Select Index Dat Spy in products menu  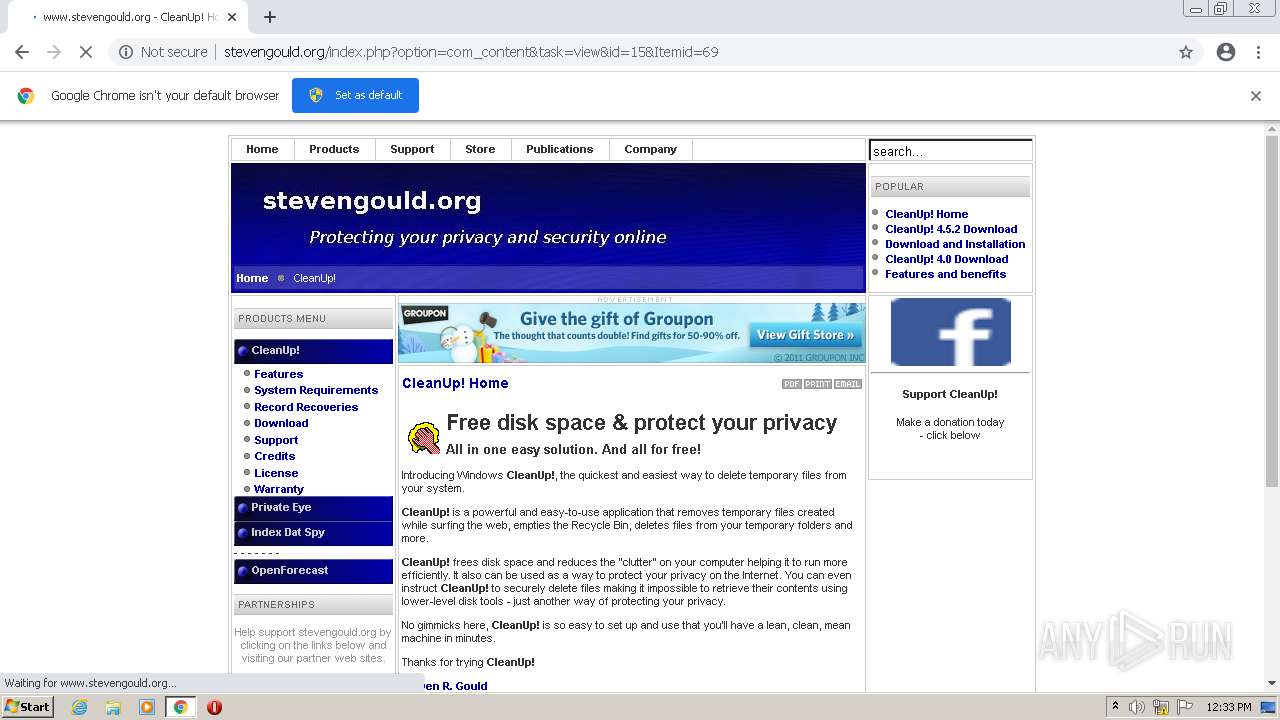313,533
